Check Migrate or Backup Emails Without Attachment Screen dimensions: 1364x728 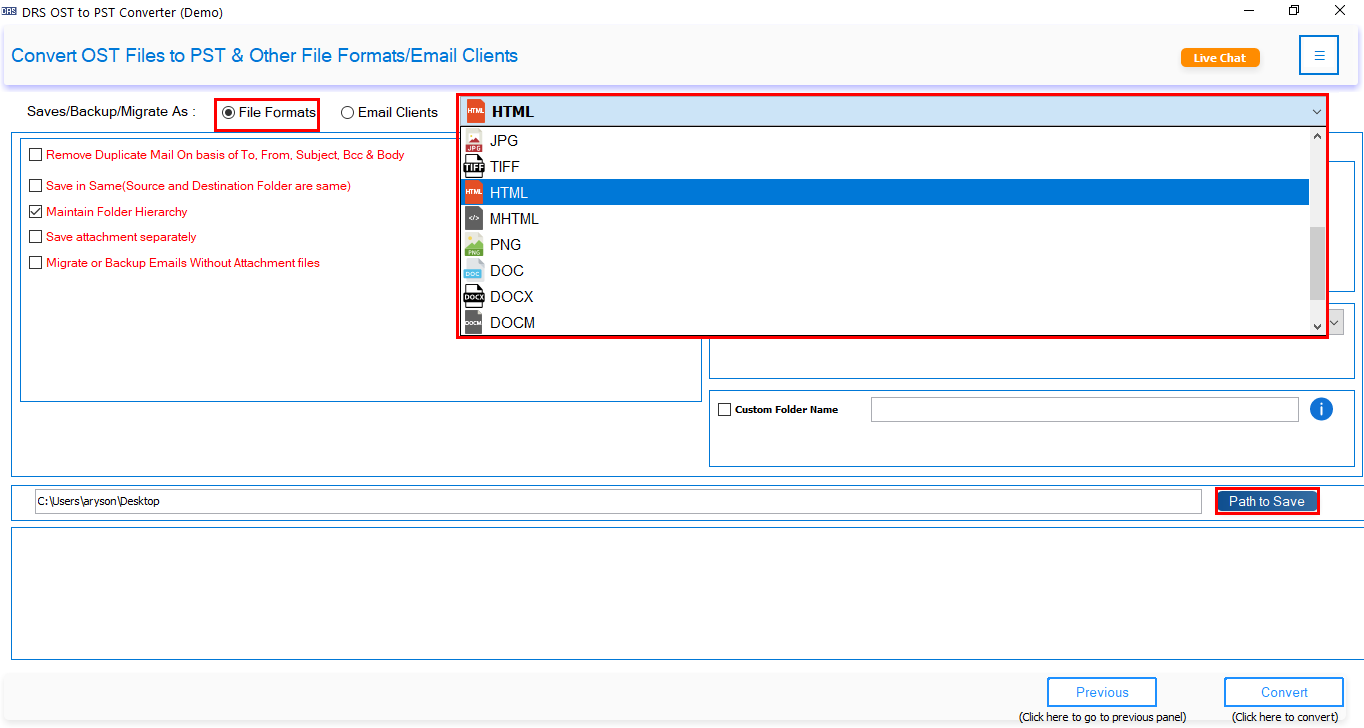click(x=36, y=263)
